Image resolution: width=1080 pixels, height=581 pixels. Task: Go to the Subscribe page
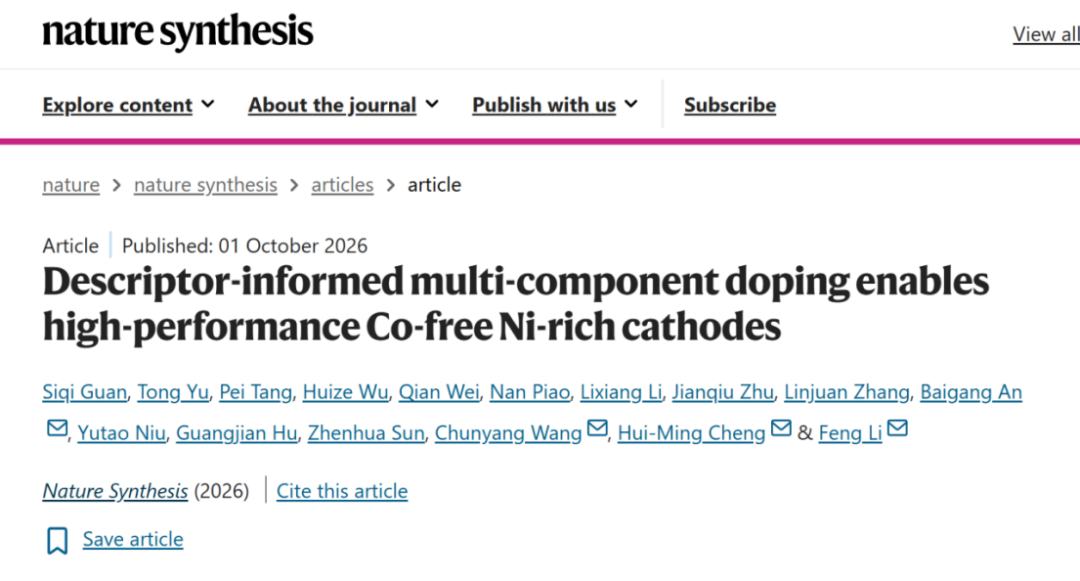[x=730, y=105]
